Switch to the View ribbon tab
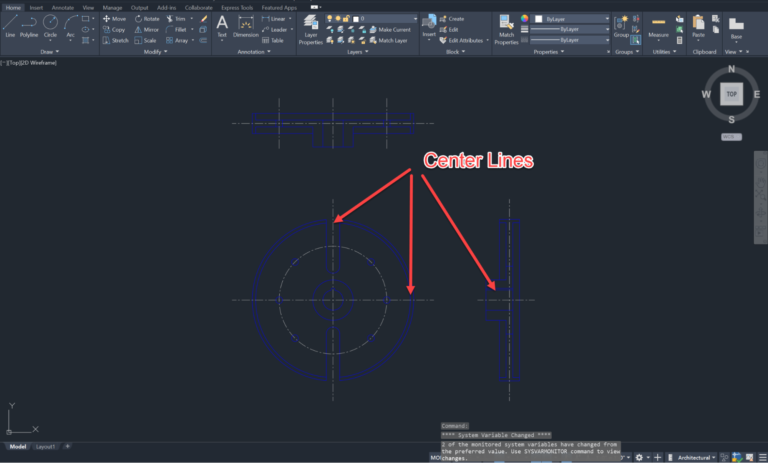 (88, 7)
